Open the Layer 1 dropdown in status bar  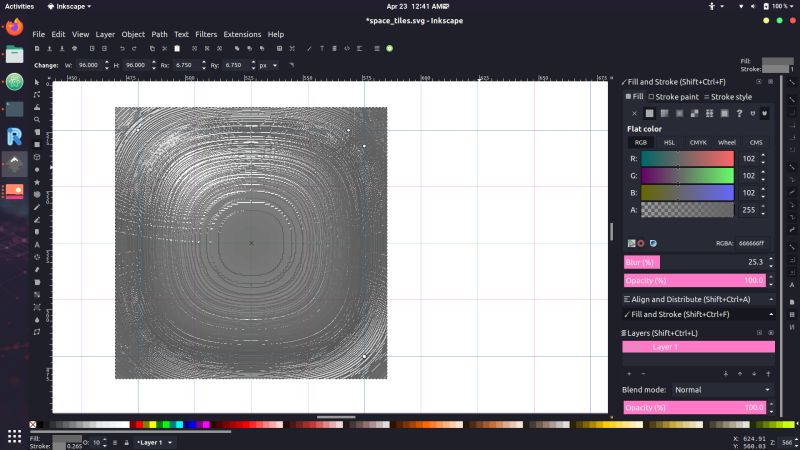point(154,443)
